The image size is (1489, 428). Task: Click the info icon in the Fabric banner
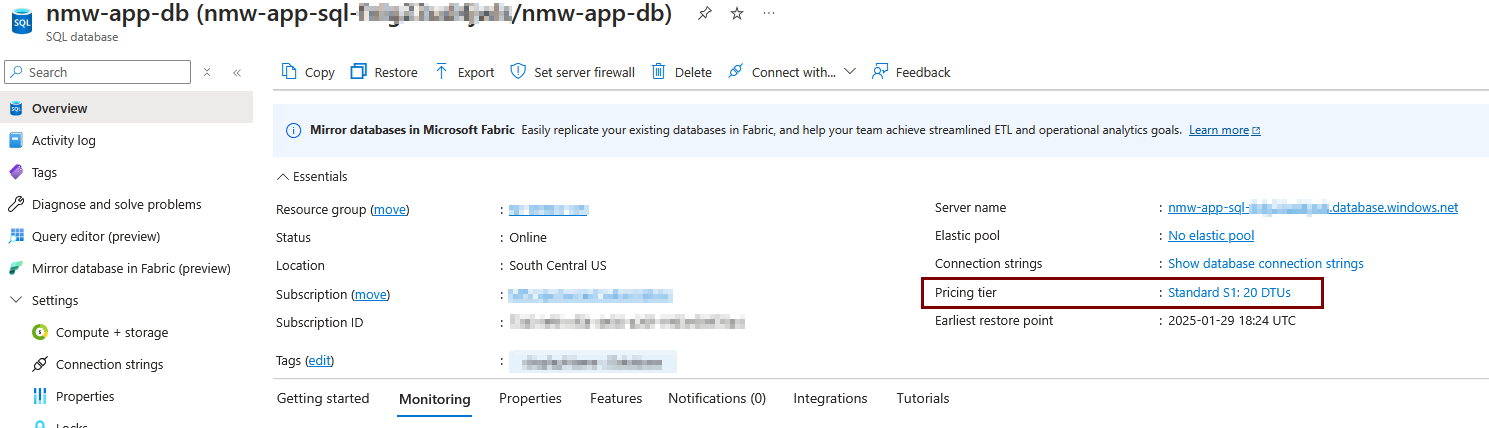[x=294, y=130]
